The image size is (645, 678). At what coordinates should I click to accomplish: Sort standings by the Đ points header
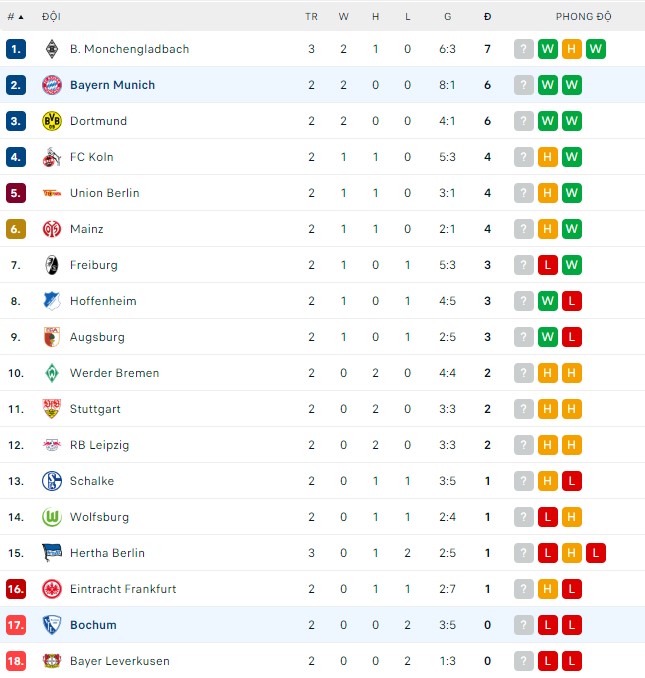click(487, 17)
